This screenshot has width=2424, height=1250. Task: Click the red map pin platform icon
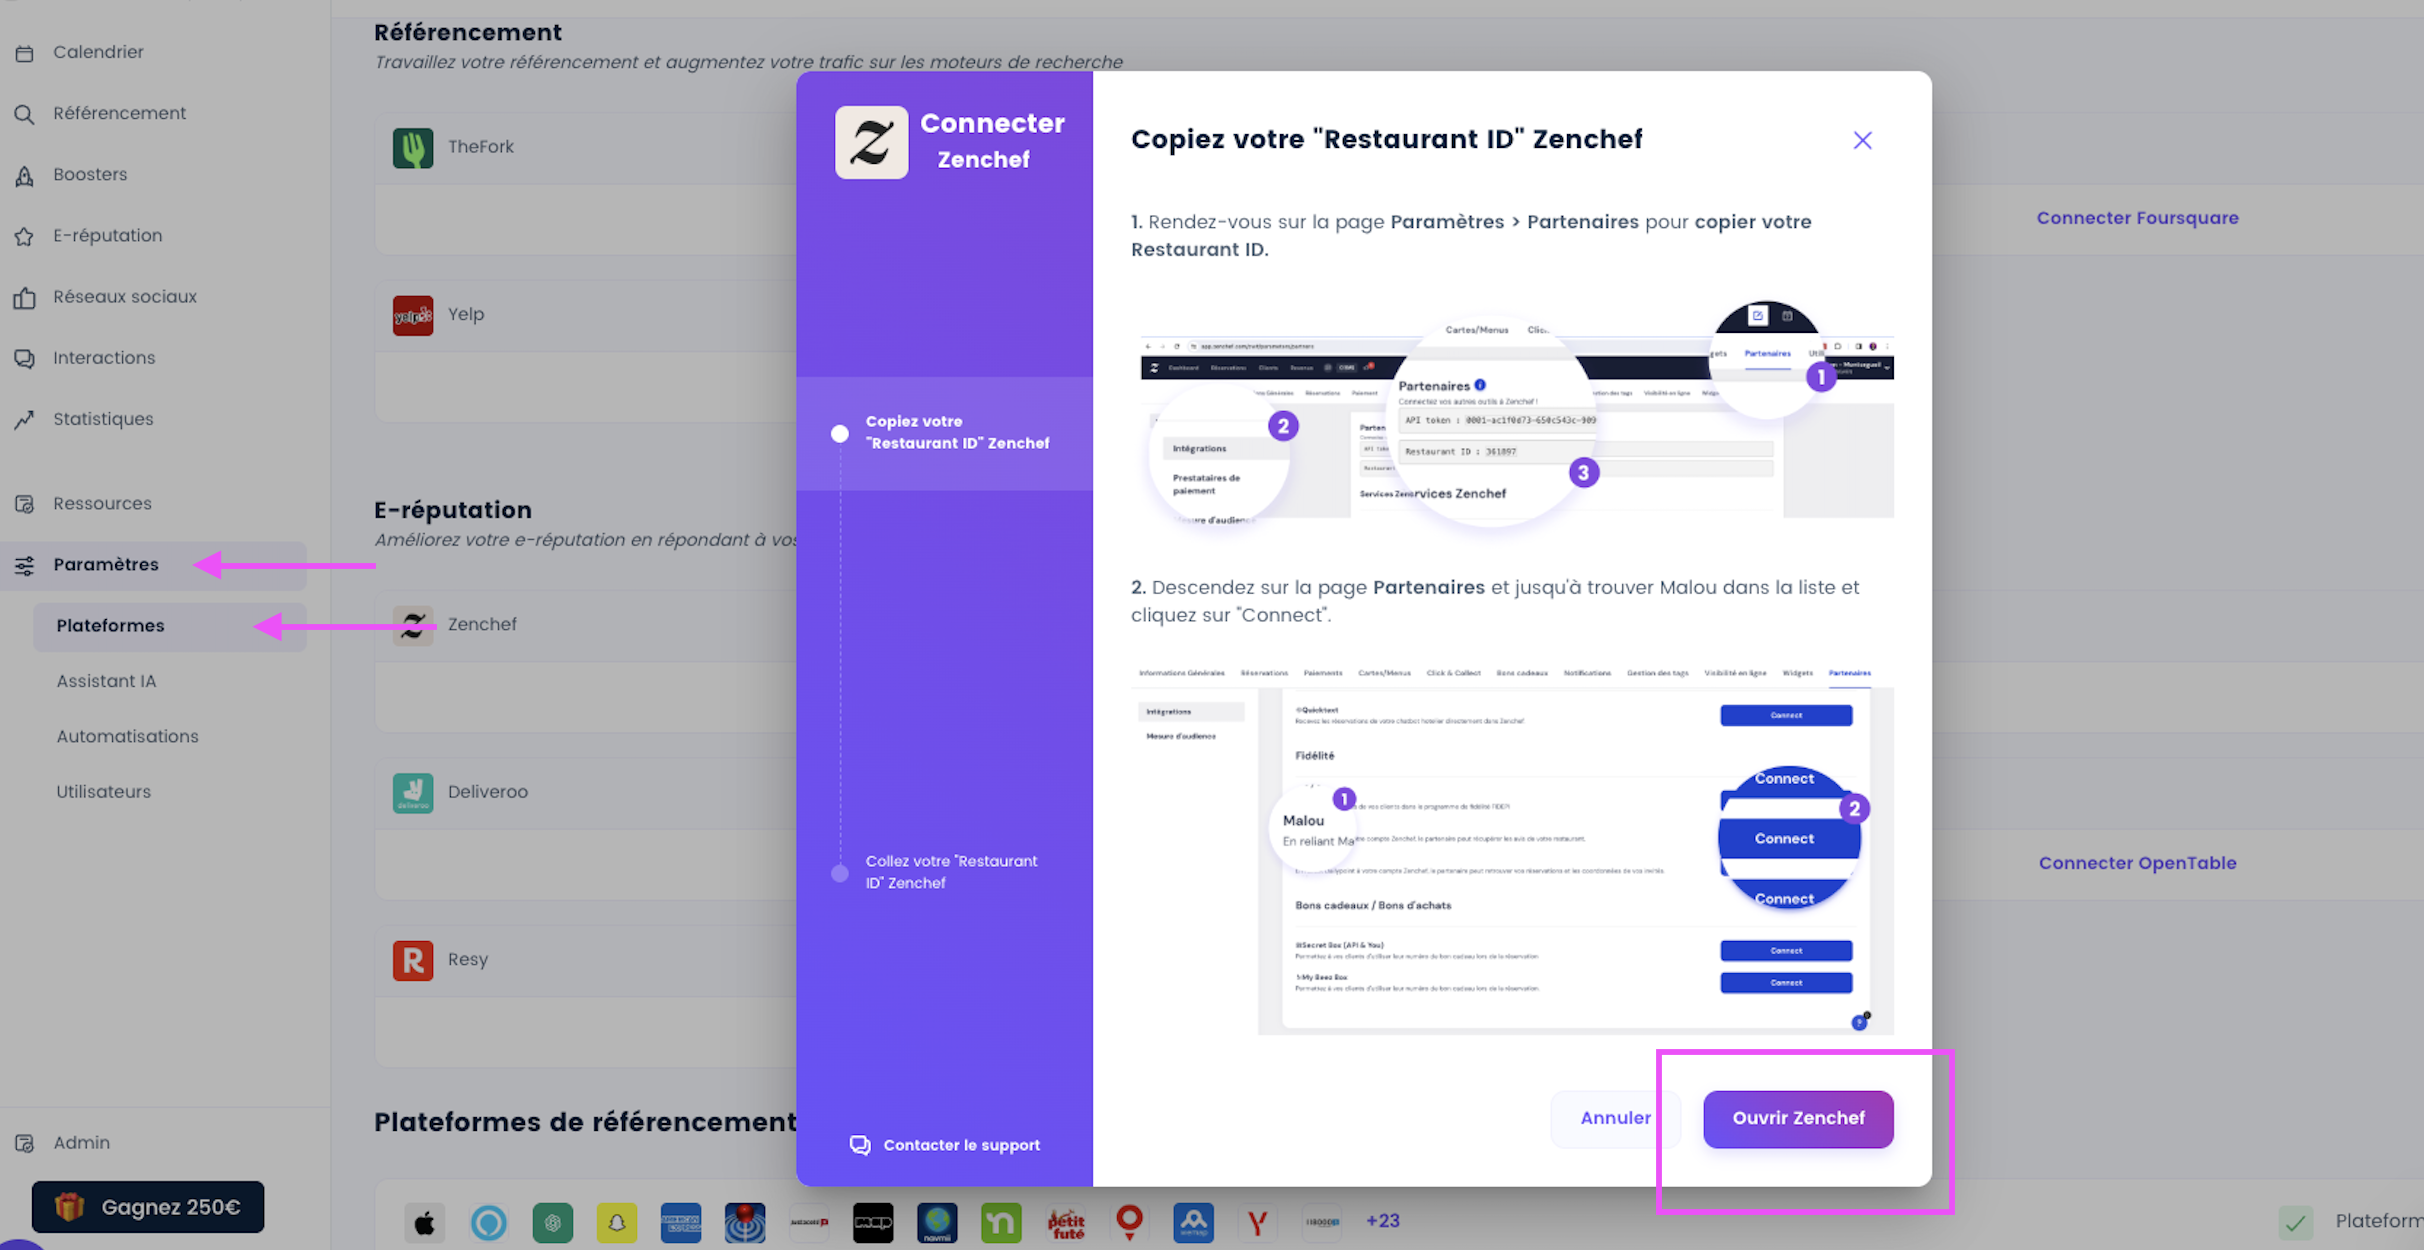click(x=1130, y=1222)
